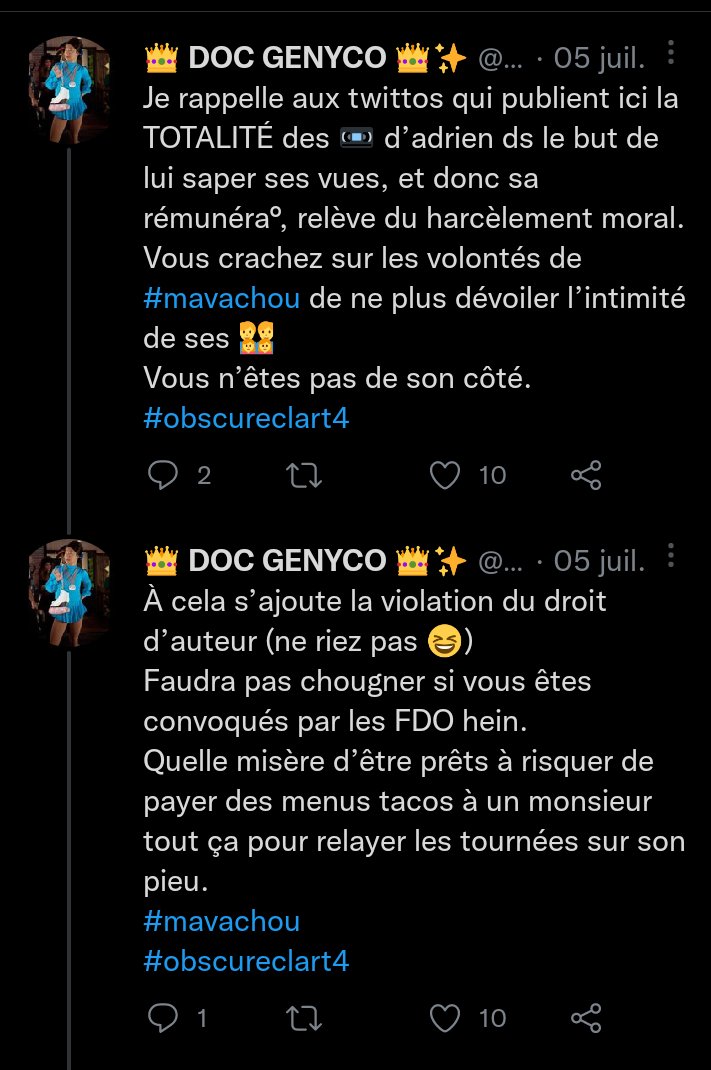Open the 05 juil. timestamp of second tweet
Viewport: 711px width, 1070px height.
[600, 562]
